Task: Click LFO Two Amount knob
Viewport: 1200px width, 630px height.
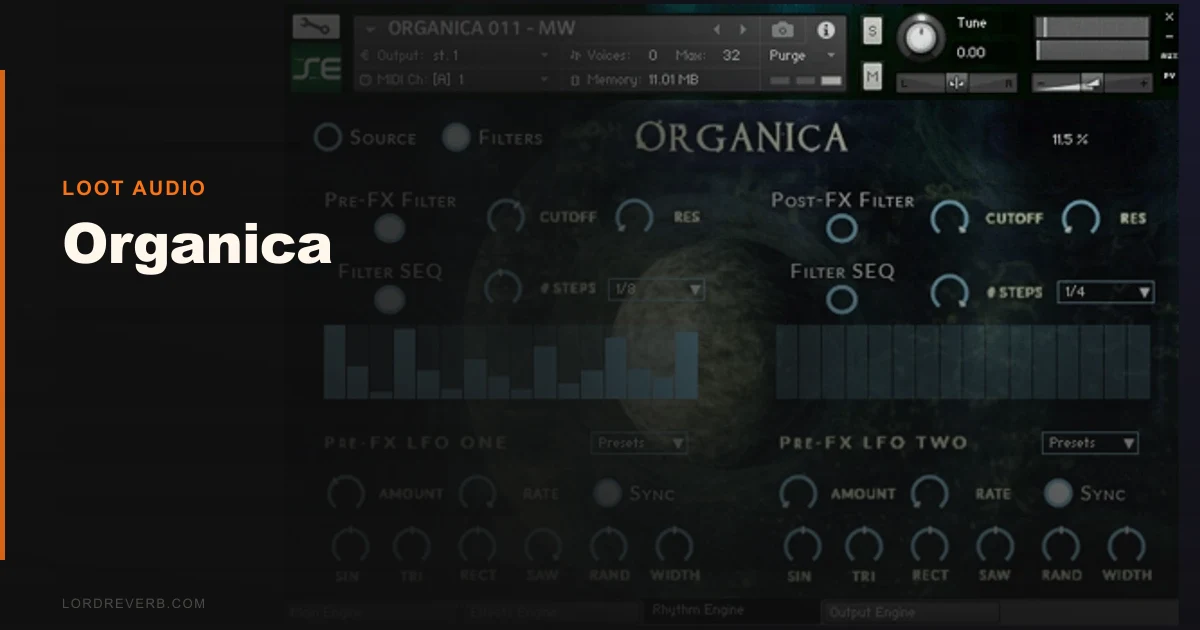Action: point(798,493)
